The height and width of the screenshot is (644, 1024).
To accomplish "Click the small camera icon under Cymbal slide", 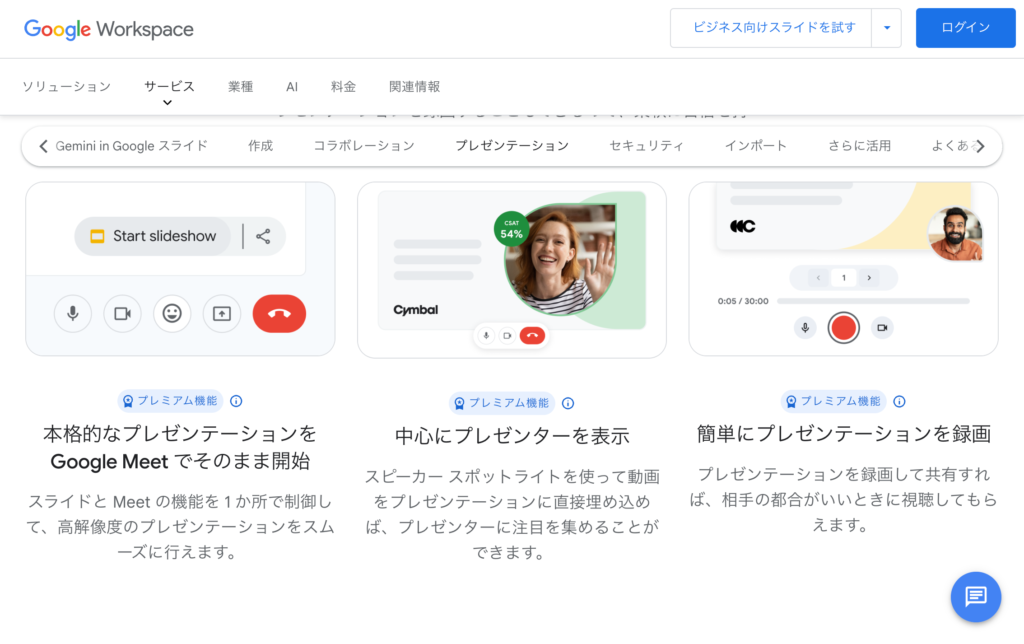I will pos(507,336).
